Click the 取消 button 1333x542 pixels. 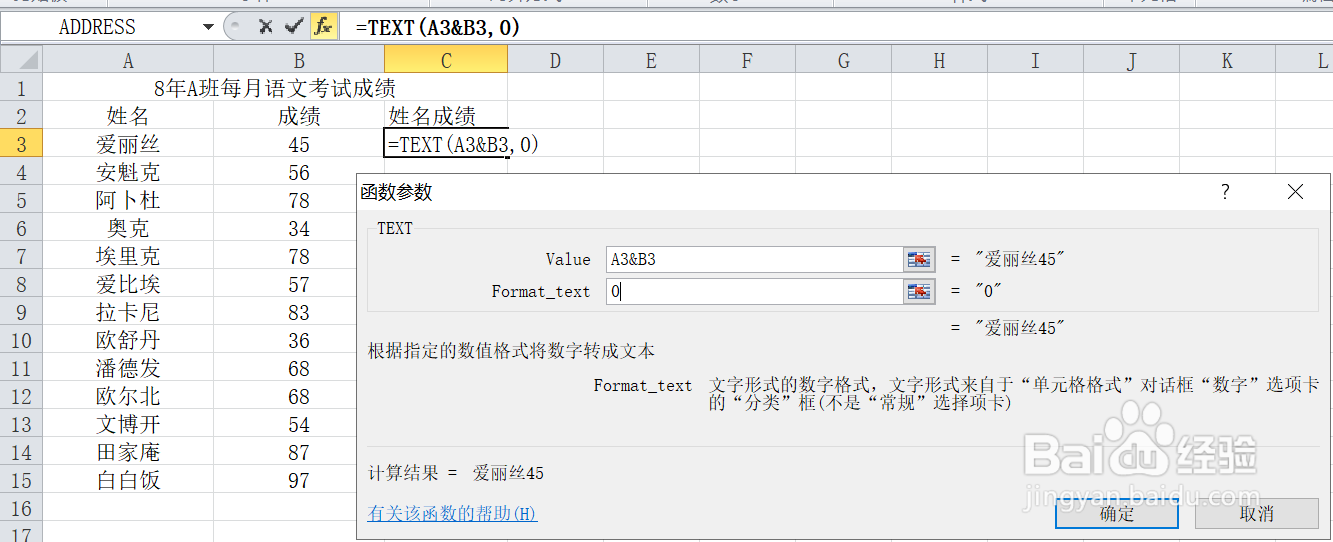click(1257, 514)
